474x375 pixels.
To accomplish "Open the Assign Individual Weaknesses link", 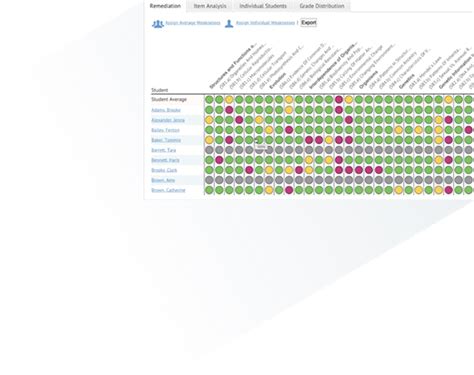I will [x=265, y=23].
